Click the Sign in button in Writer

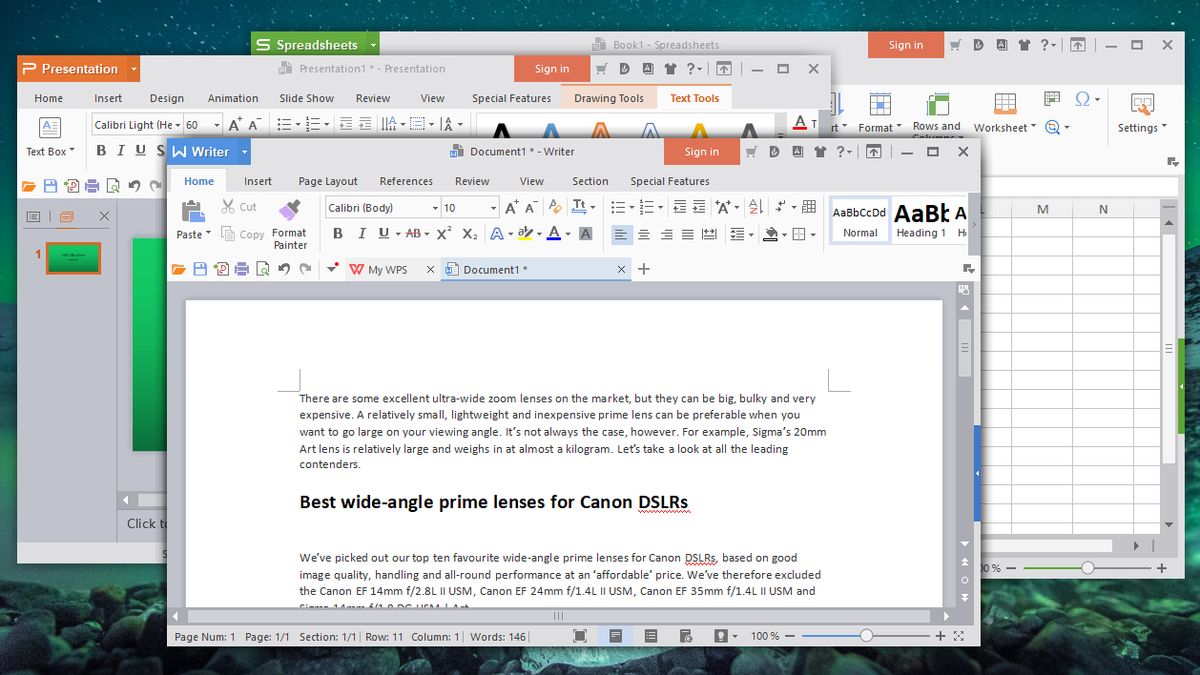(x=701, y=151)
